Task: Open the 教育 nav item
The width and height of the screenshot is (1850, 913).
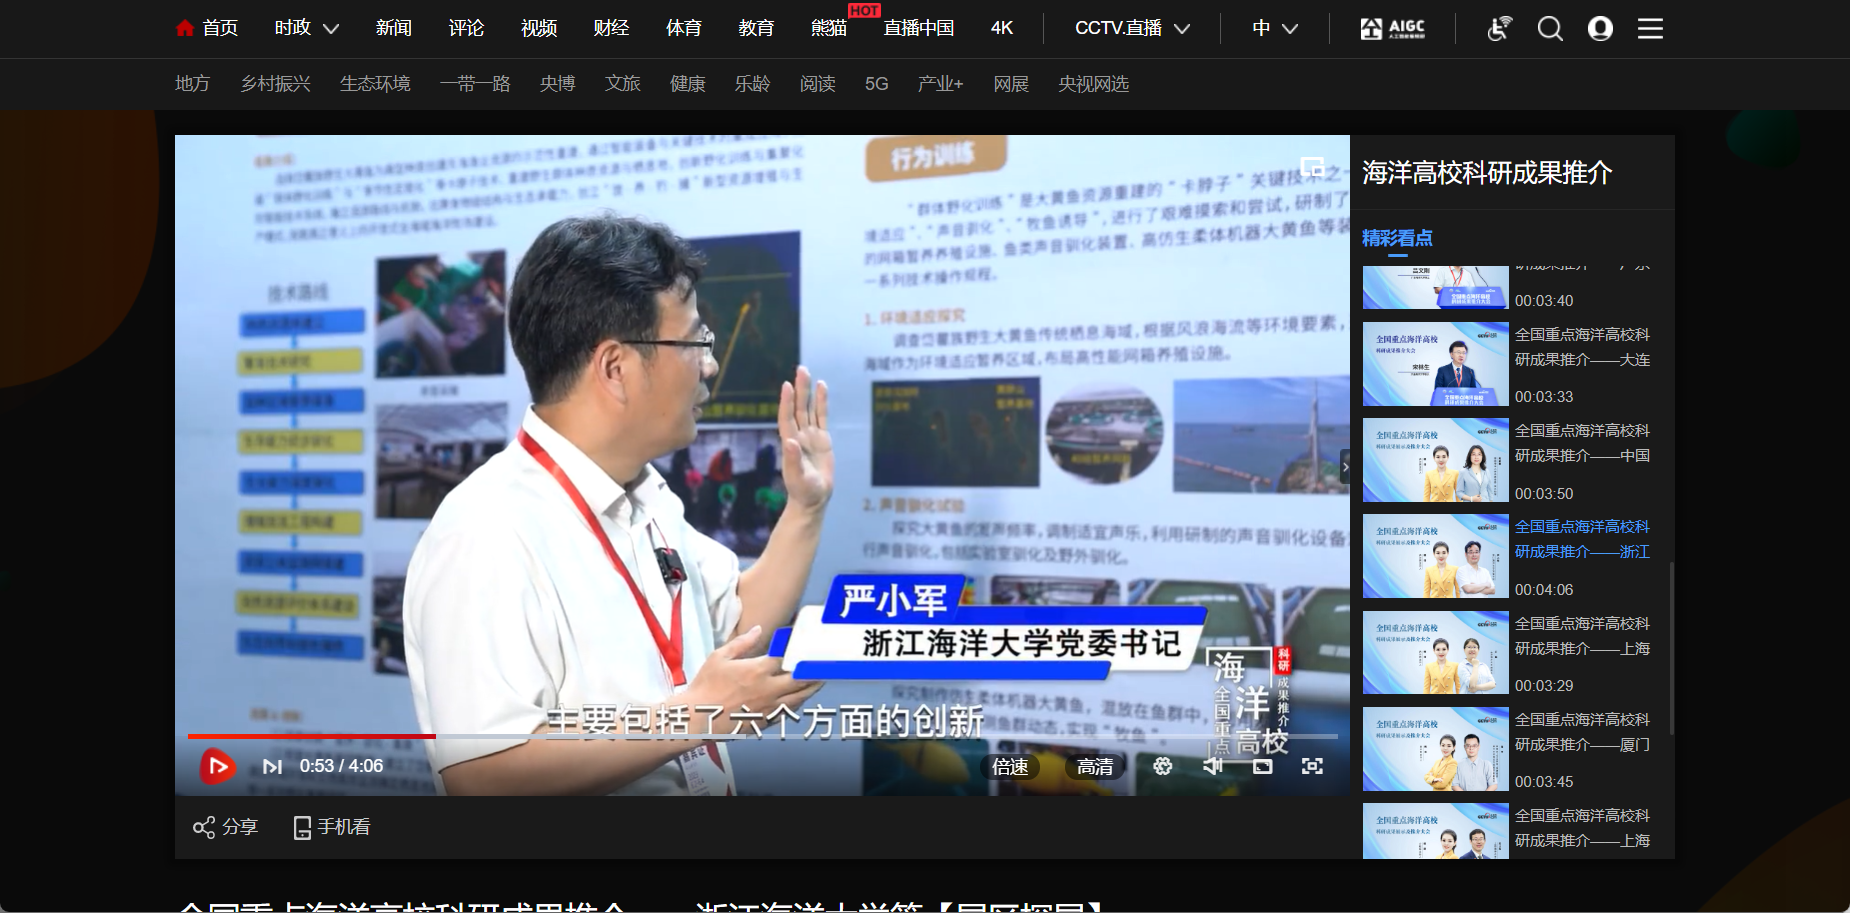Action: coord(756,28)
